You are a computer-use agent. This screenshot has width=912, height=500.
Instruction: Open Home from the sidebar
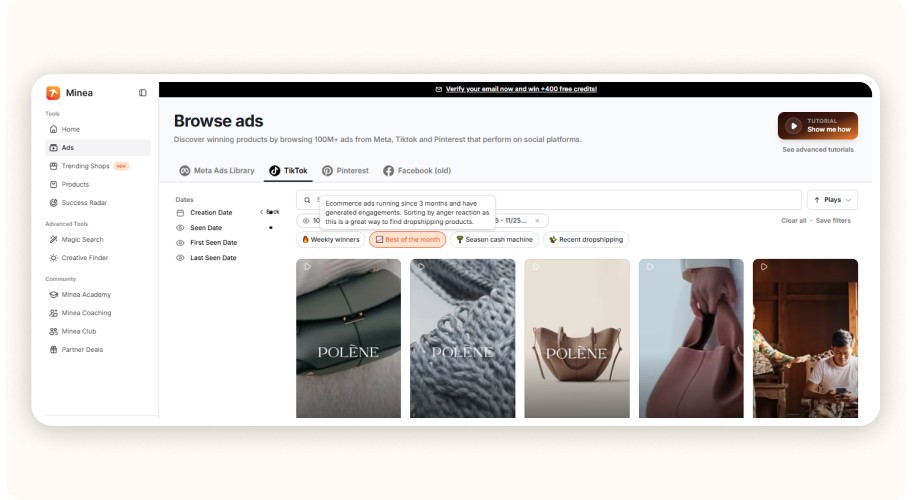(98, 129)
